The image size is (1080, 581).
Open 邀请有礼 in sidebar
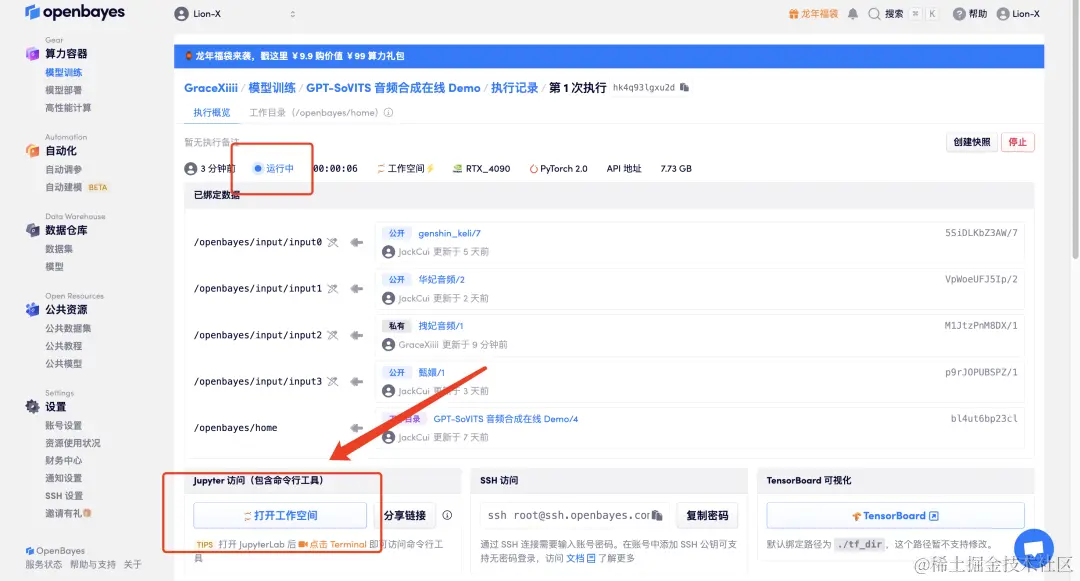68,513
